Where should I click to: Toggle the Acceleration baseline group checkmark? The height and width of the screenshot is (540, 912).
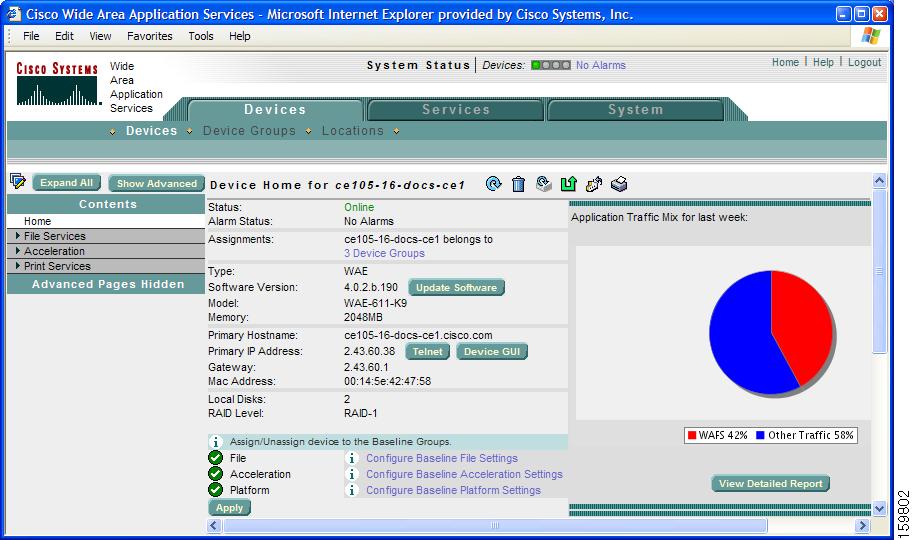click(x=216, y=474)
